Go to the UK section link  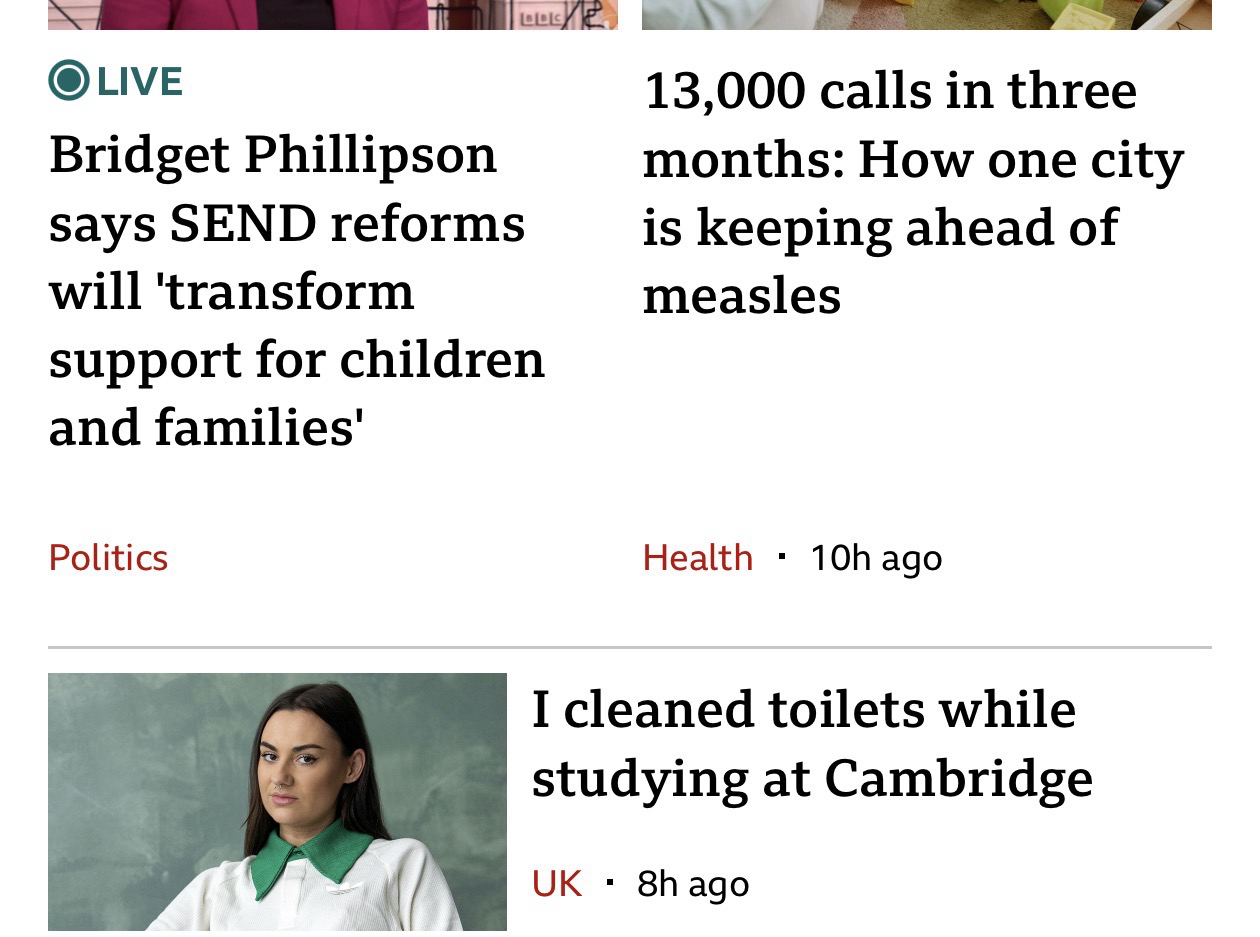(x=556, y=884)
